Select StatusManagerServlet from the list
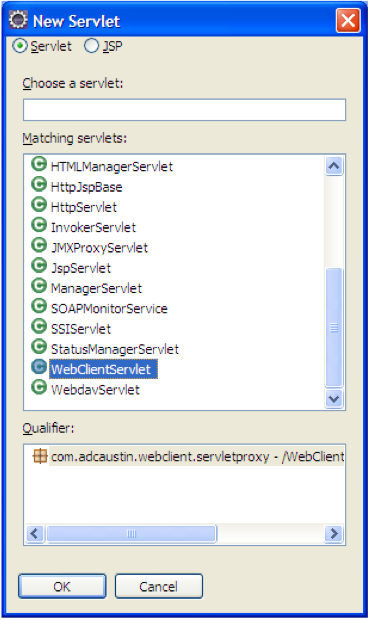The height and width of the screenshot is (620, 369). point(115,349)
